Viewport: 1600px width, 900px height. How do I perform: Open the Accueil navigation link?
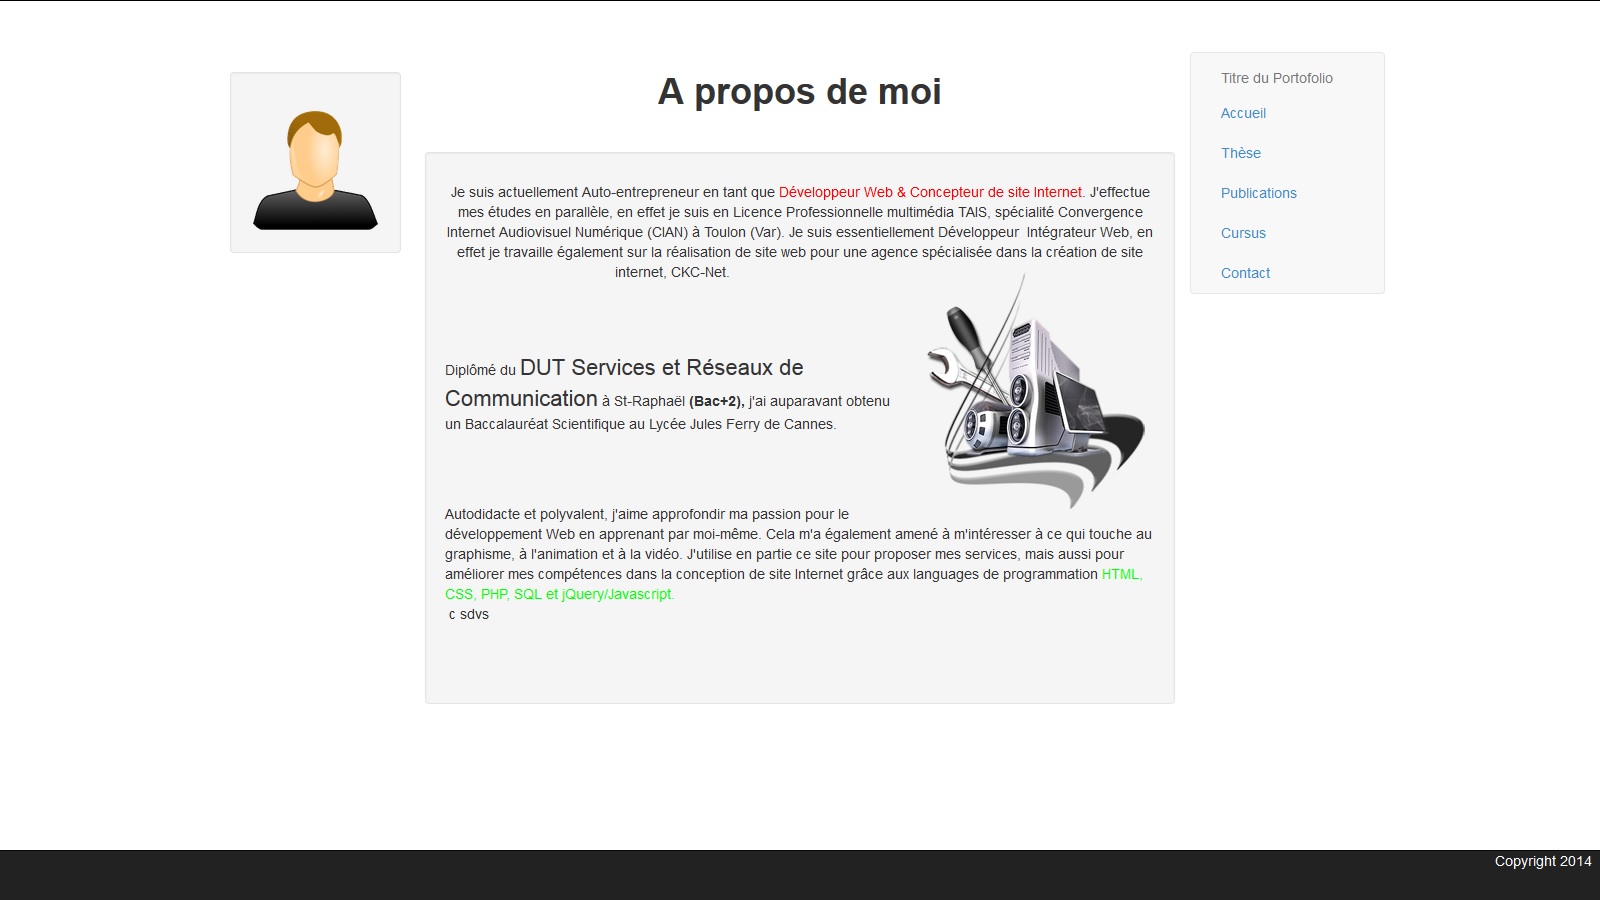coord(1243,113)
